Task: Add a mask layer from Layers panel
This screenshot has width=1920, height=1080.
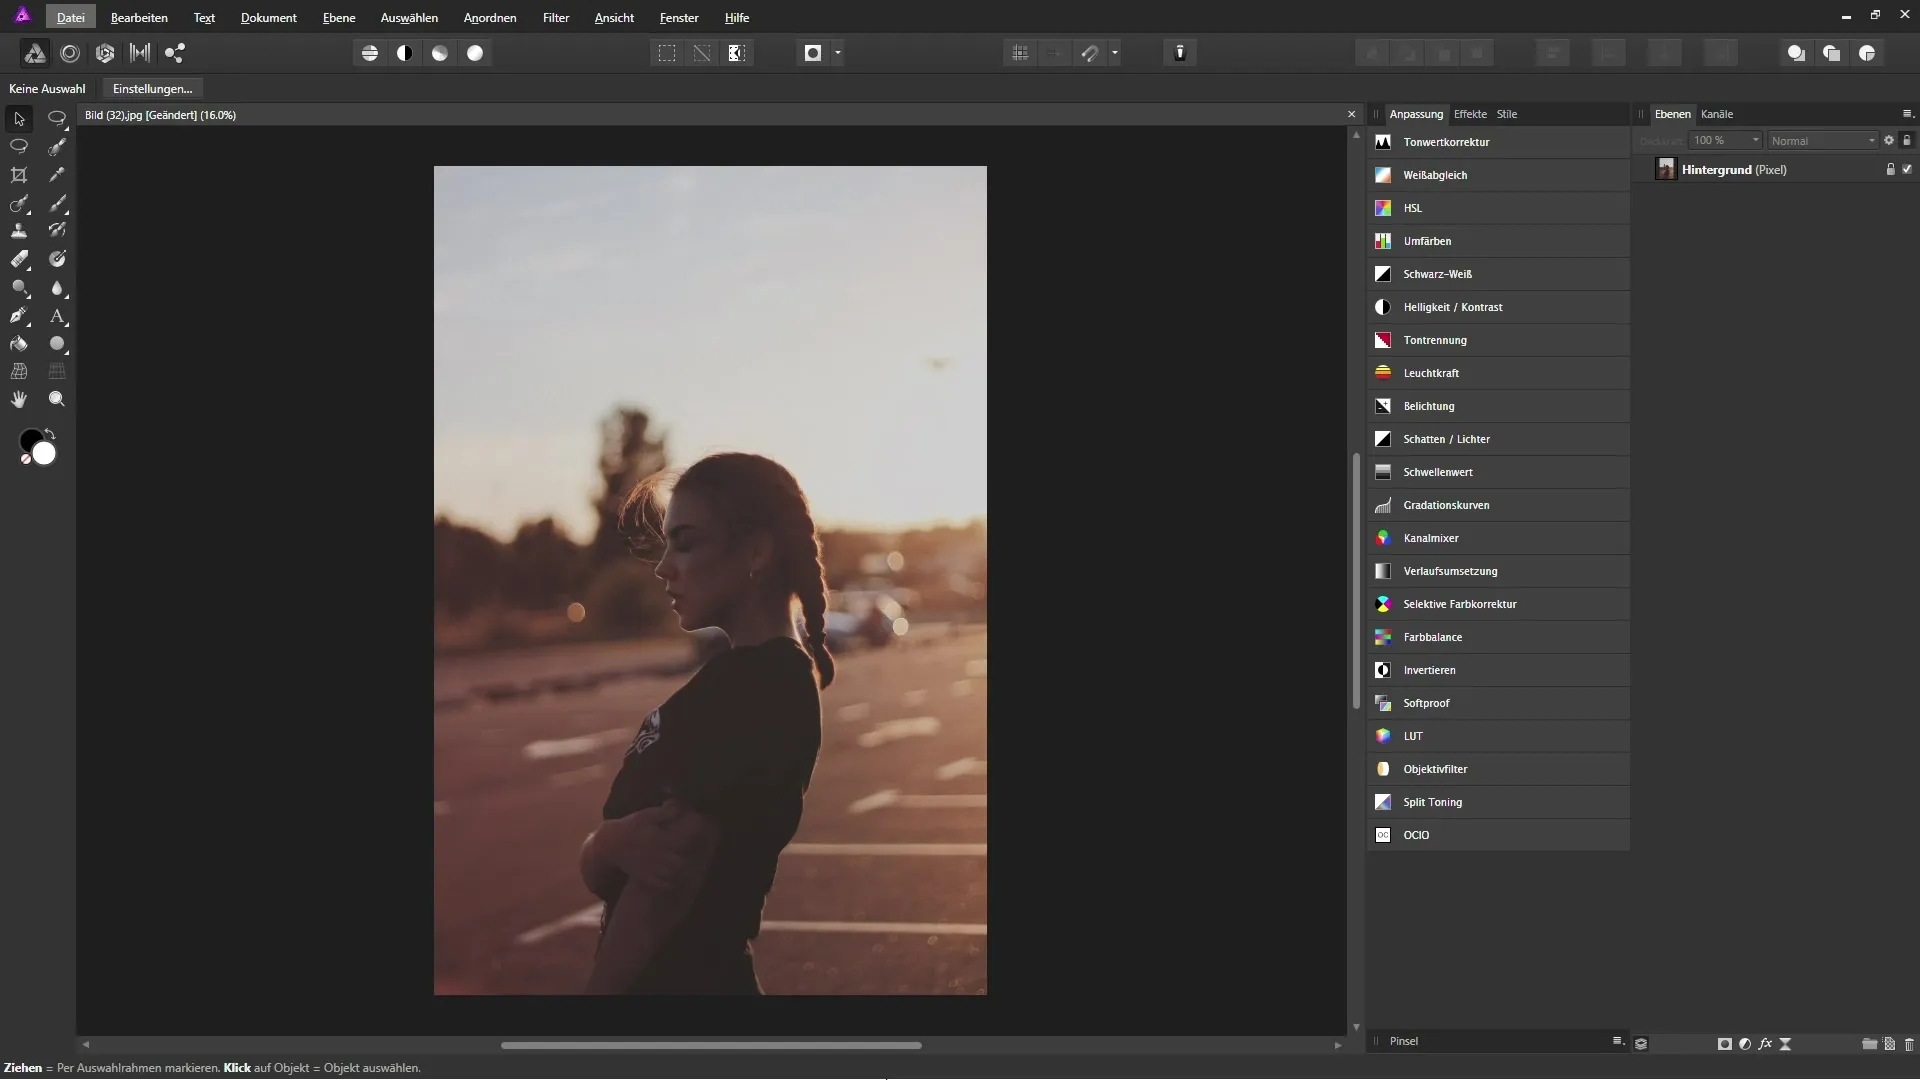Action: 1725,1044
